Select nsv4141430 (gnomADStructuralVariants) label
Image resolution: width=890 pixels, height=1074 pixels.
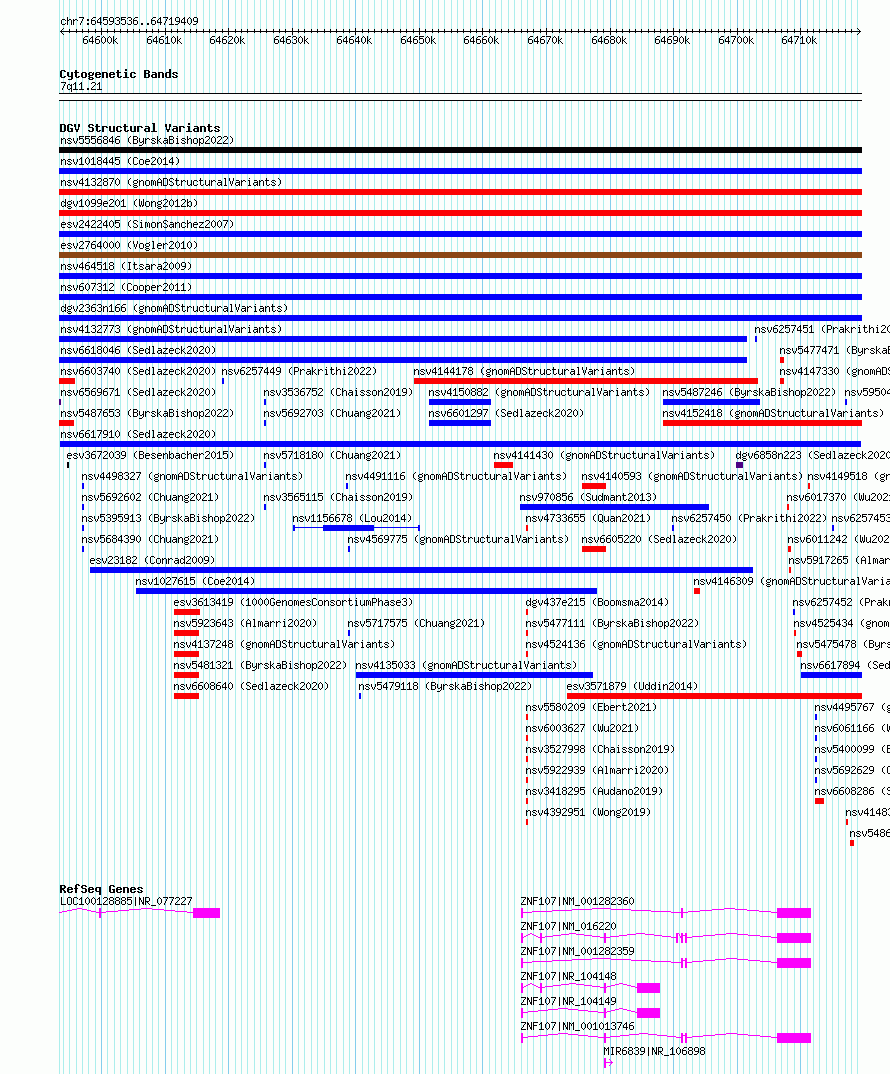point(604,455)
